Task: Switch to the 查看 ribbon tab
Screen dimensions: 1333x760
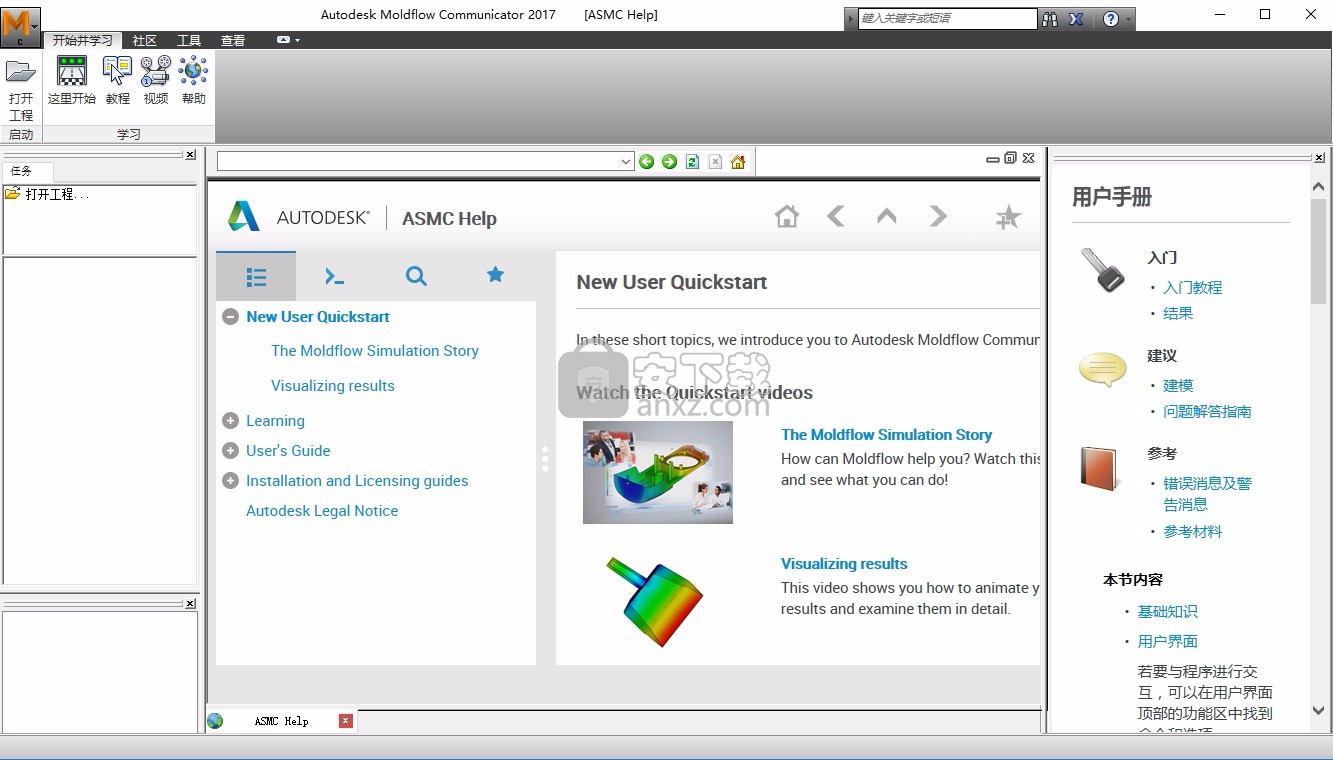Action: pyautogui.click(x=233, y=40)
